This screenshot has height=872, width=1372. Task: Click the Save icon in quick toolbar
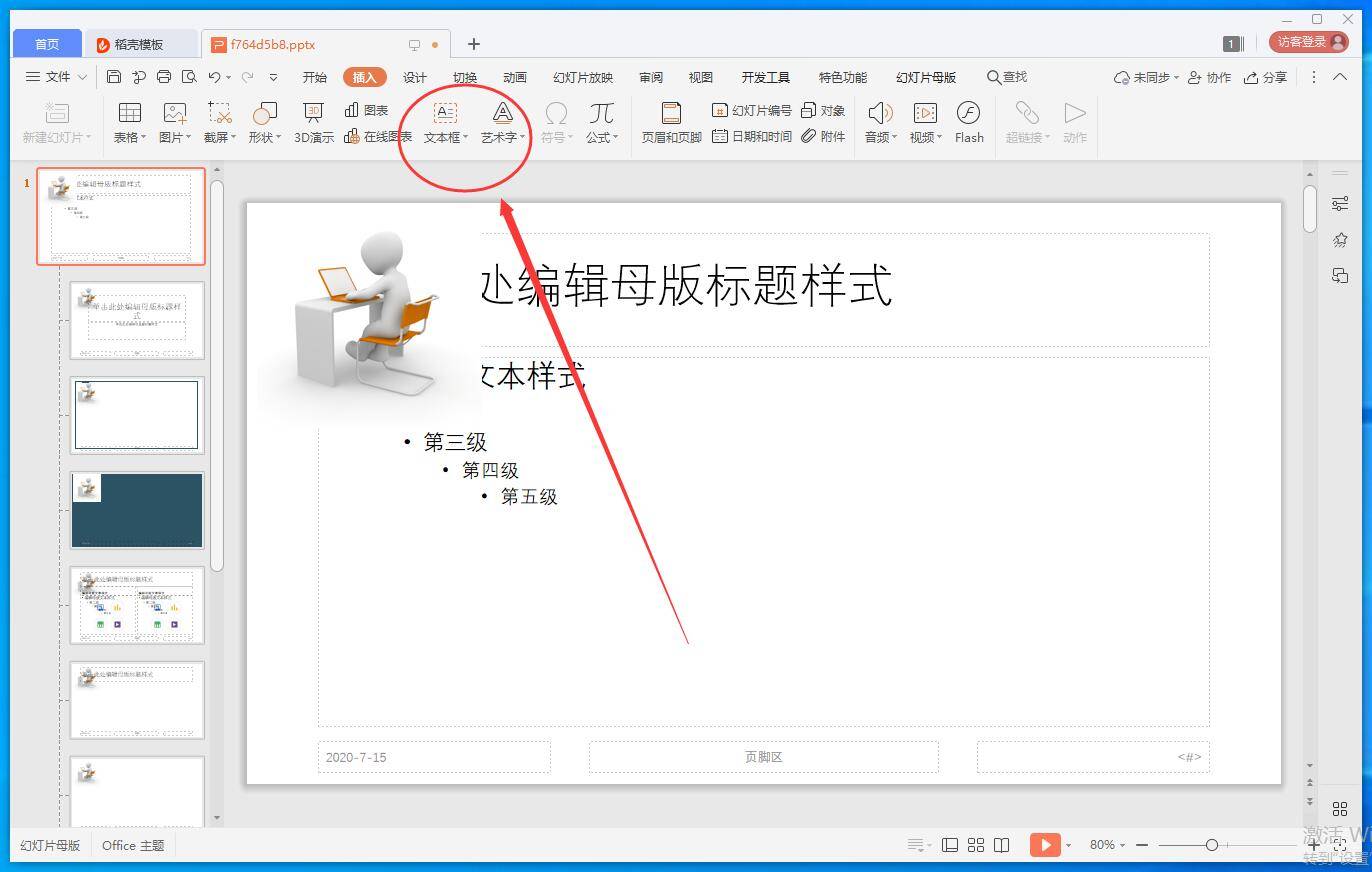point(114,77)
